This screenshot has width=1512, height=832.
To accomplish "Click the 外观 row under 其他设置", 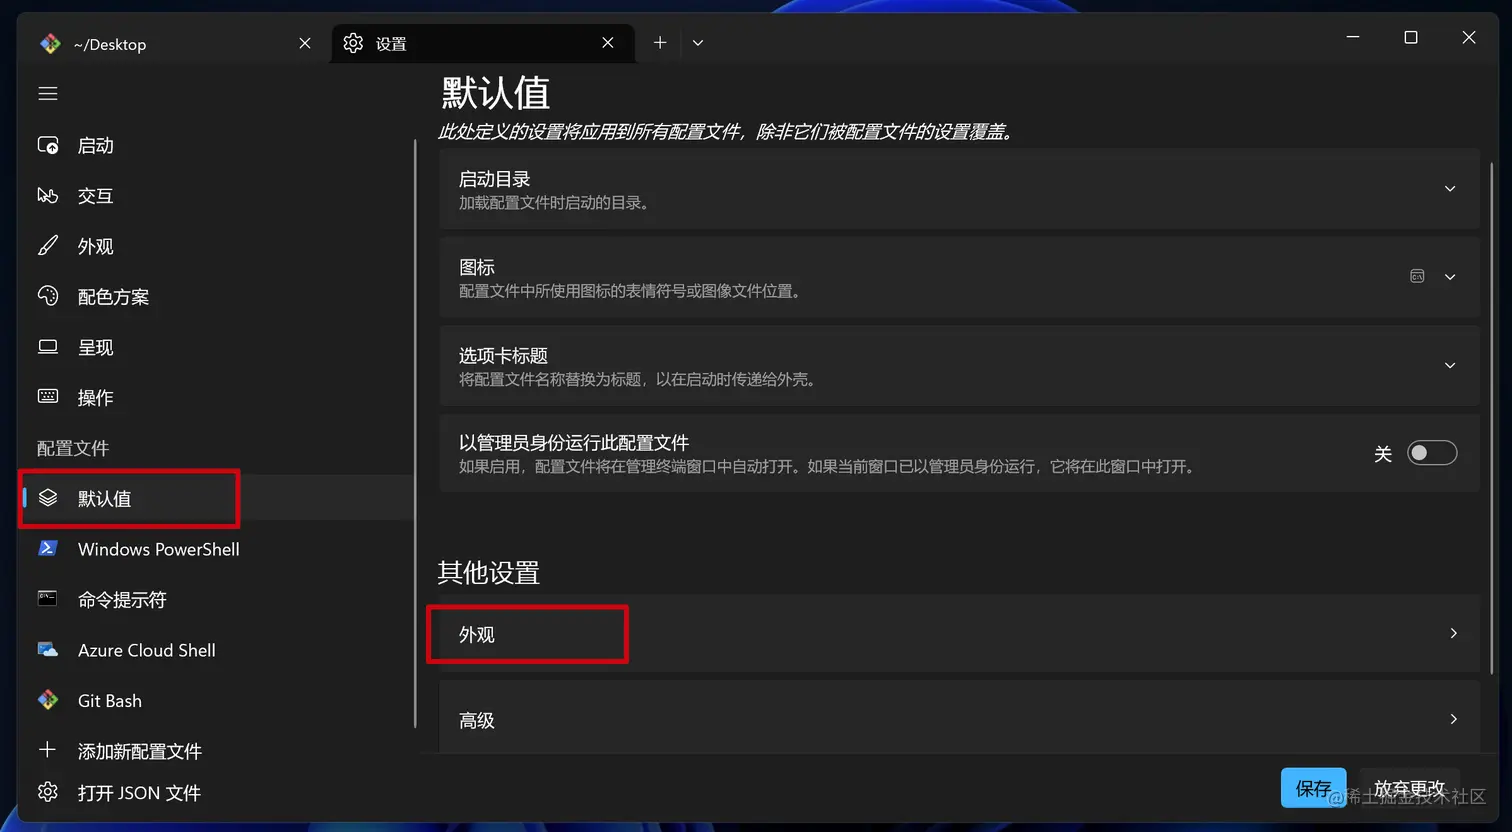I will pos(959,634).
